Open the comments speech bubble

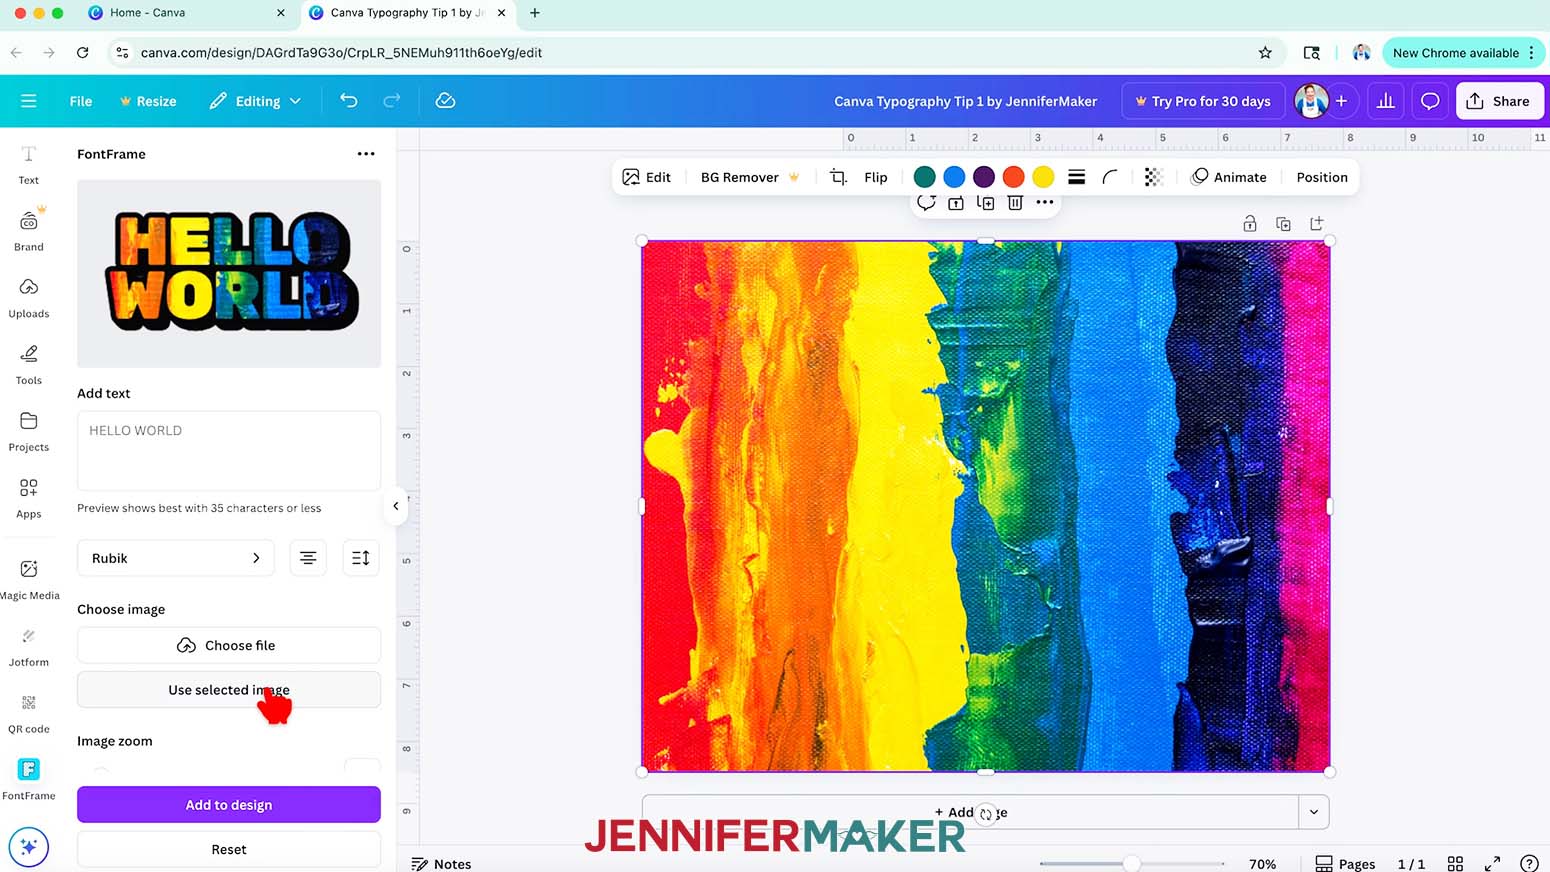(1430, 101)
